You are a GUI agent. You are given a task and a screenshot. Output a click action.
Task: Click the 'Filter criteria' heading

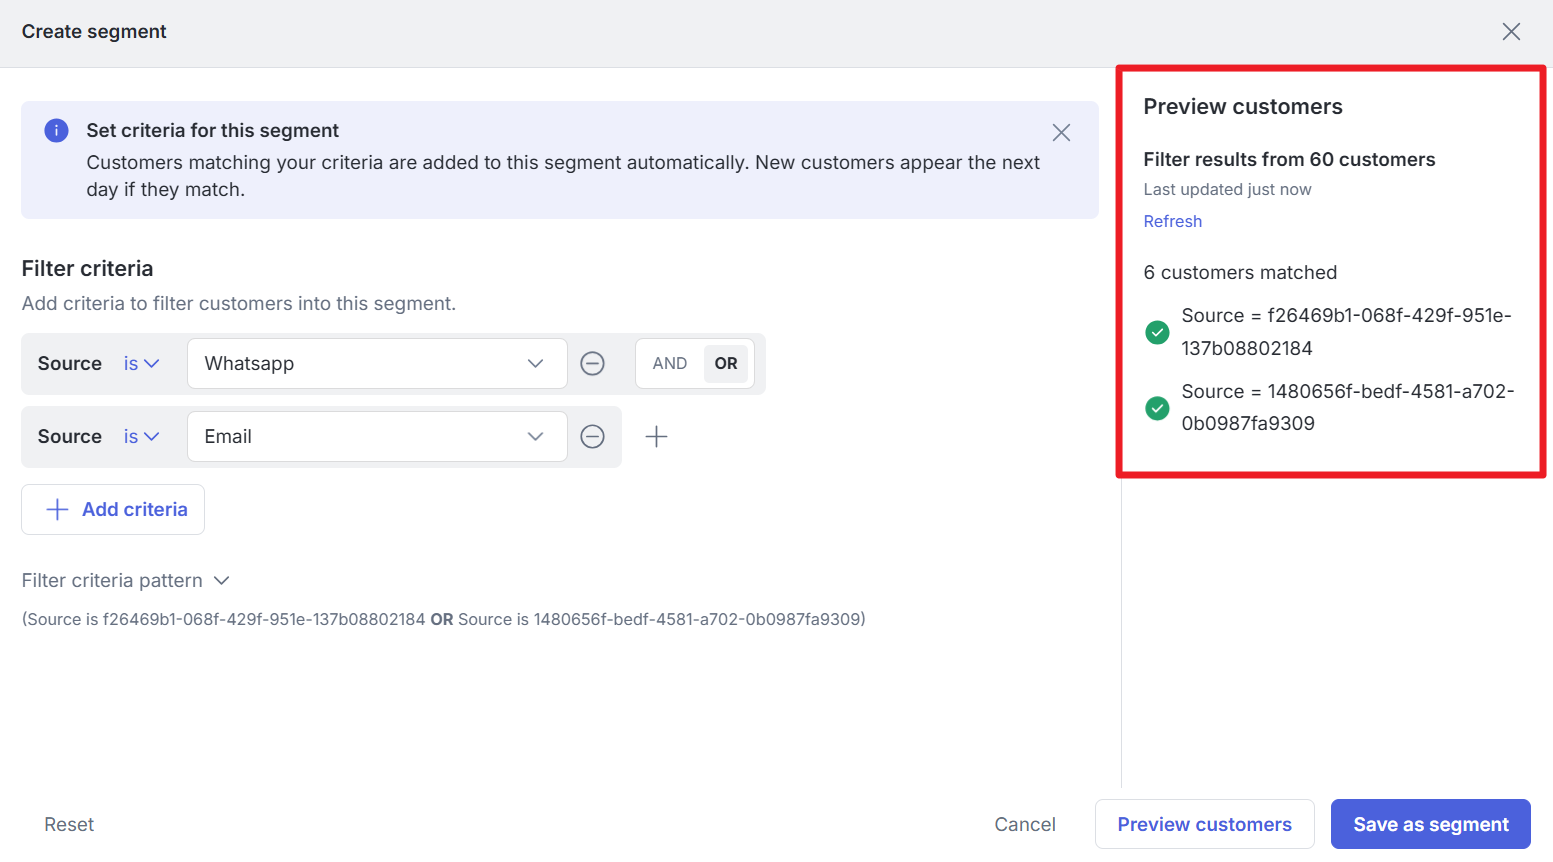[88, 269]
